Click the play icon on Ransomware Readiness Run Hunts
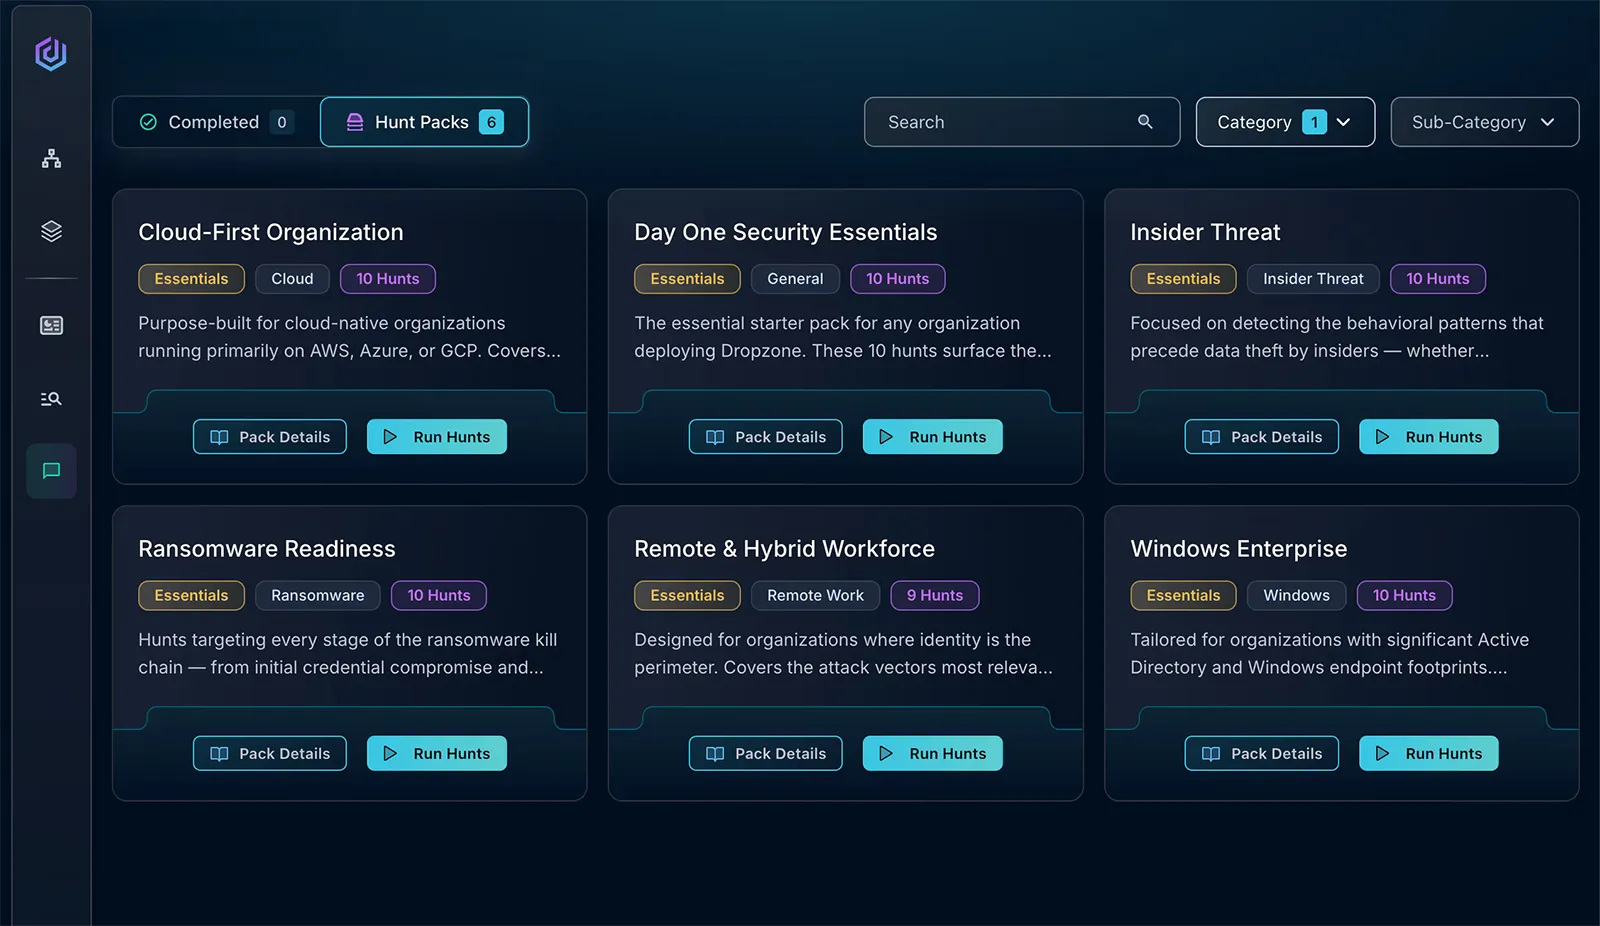The width and height of the screenshot is (1600, 926). (x=392, y=753)
